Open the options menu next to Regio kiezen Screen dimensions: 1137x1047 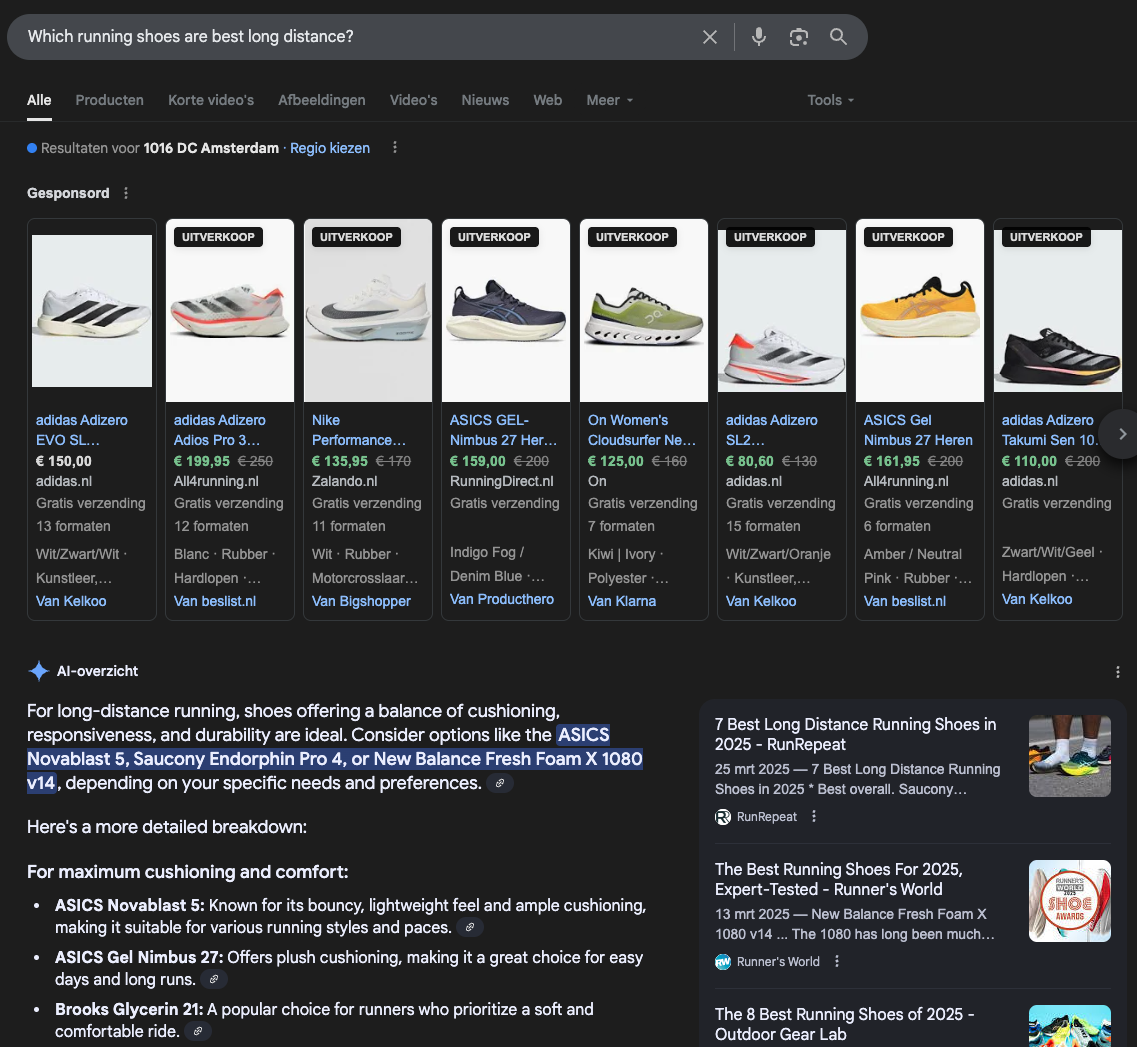(x=394, y=148)
